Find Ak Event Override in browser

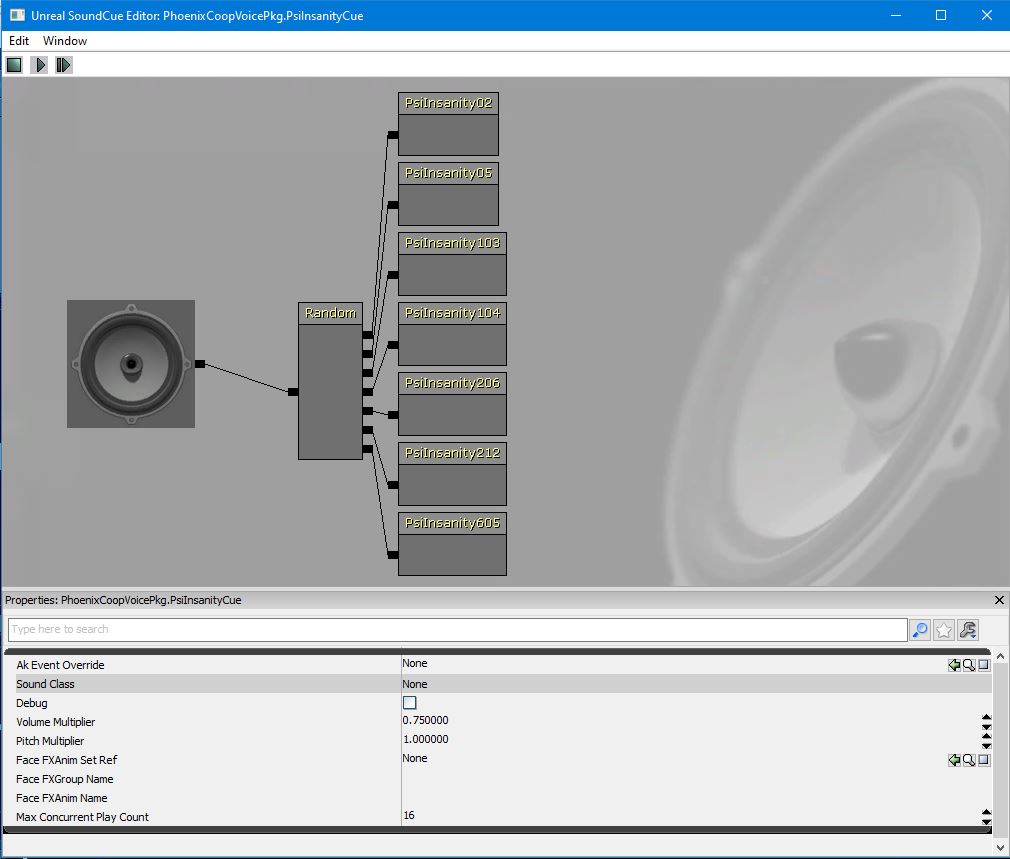pyautogui.click(x=969, y=665)
